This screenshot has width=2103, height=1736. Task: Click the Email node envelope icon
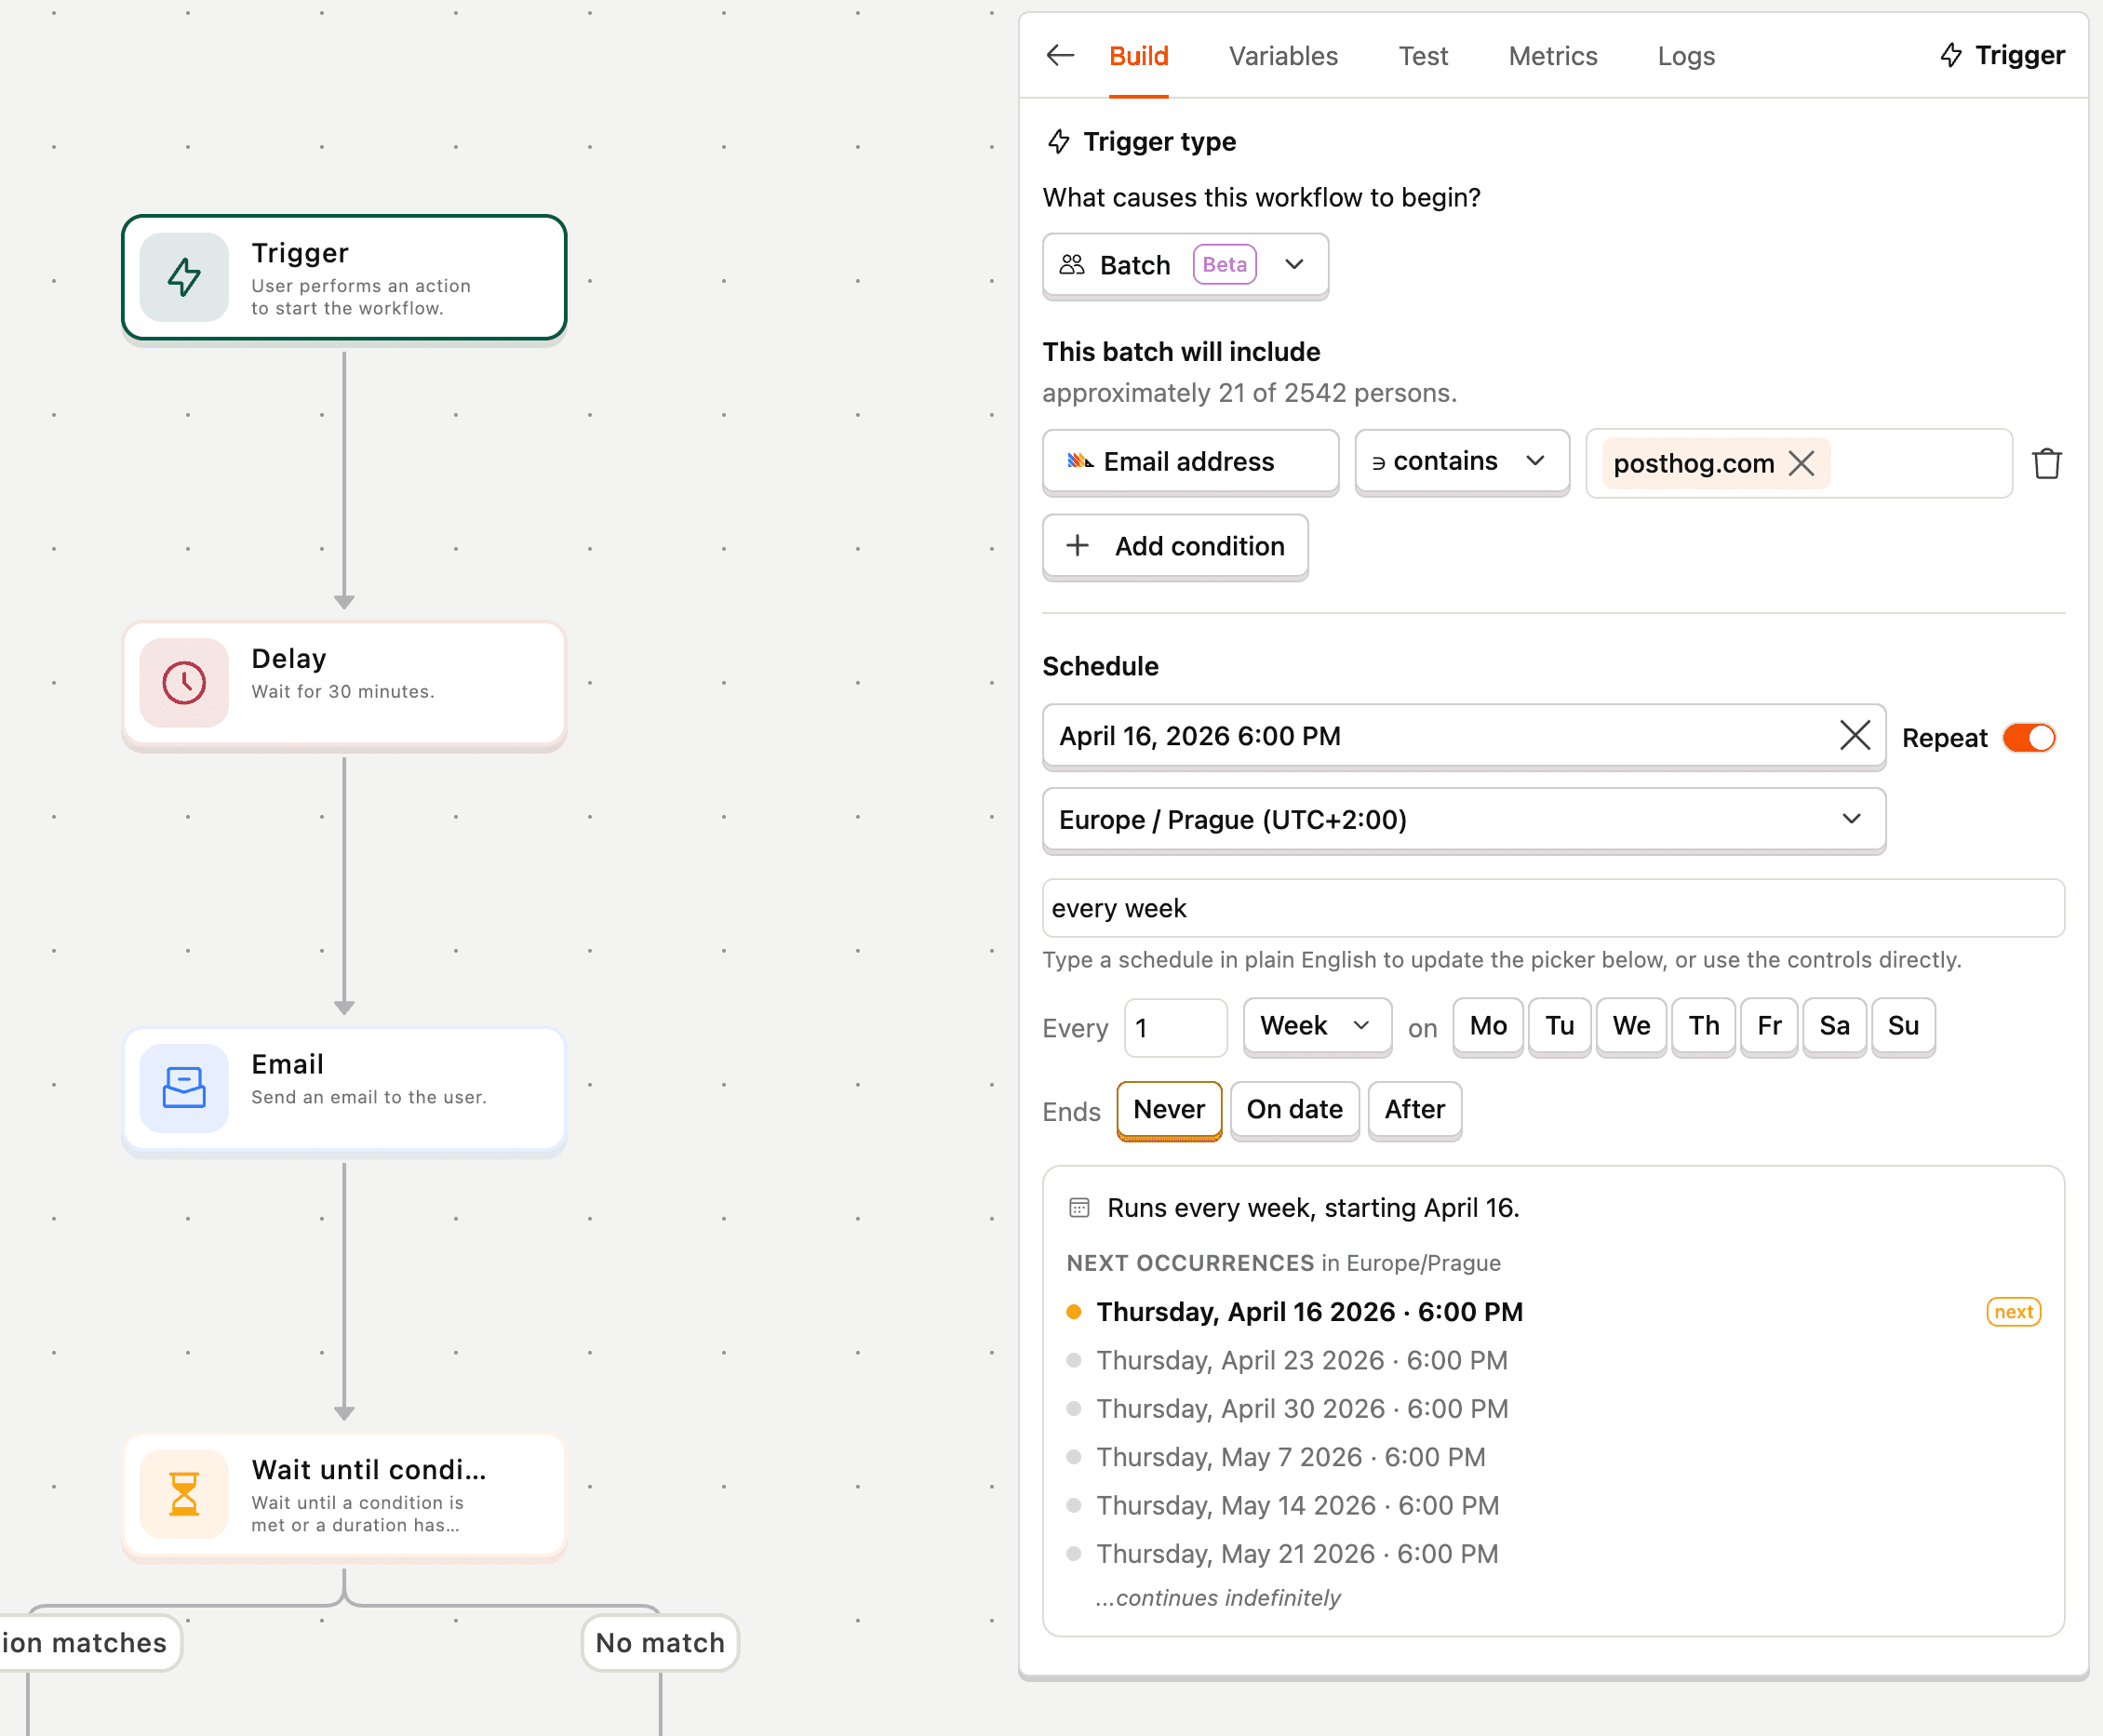point(184,1088)
